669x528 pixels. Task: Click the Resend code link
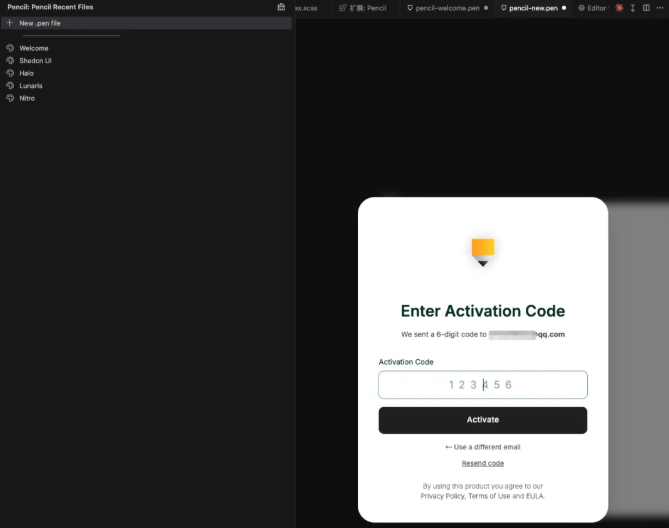pyautogui.click(x=482, y=463)
